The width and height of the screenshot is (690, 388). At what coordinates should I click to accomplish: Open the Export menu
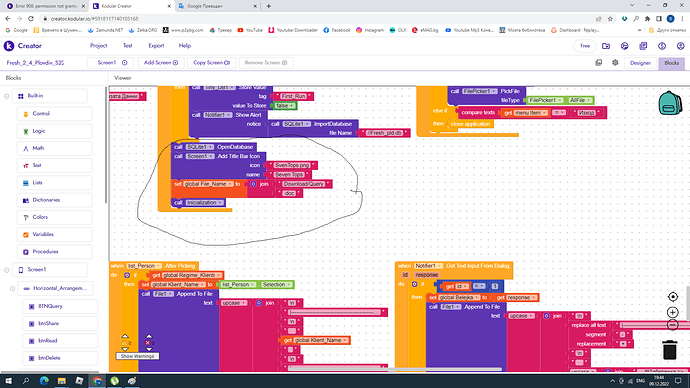click(x=156, y=46)
